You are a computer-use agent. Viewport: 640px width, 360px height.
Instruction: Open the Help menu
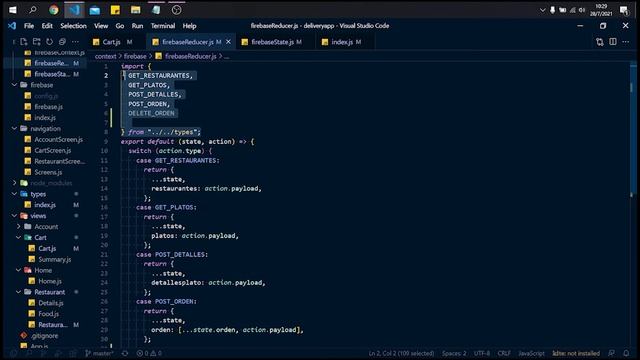[x=189, y=26]
